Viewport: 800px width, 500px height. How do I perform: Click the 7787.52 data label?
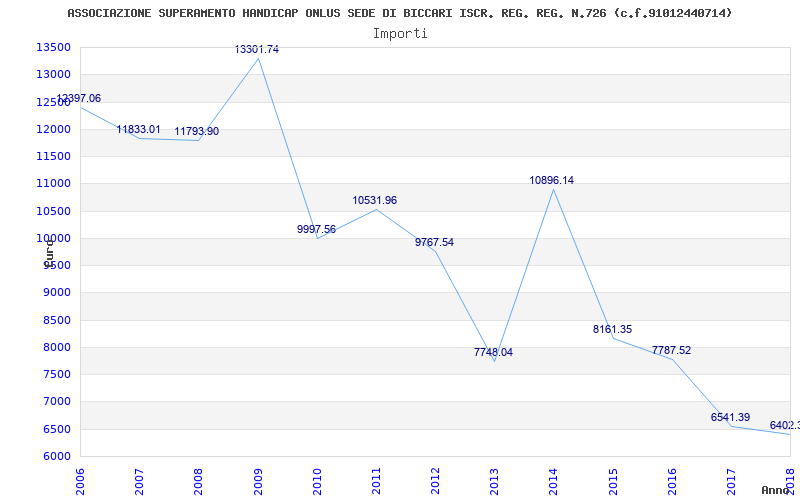tap(671, 351)
